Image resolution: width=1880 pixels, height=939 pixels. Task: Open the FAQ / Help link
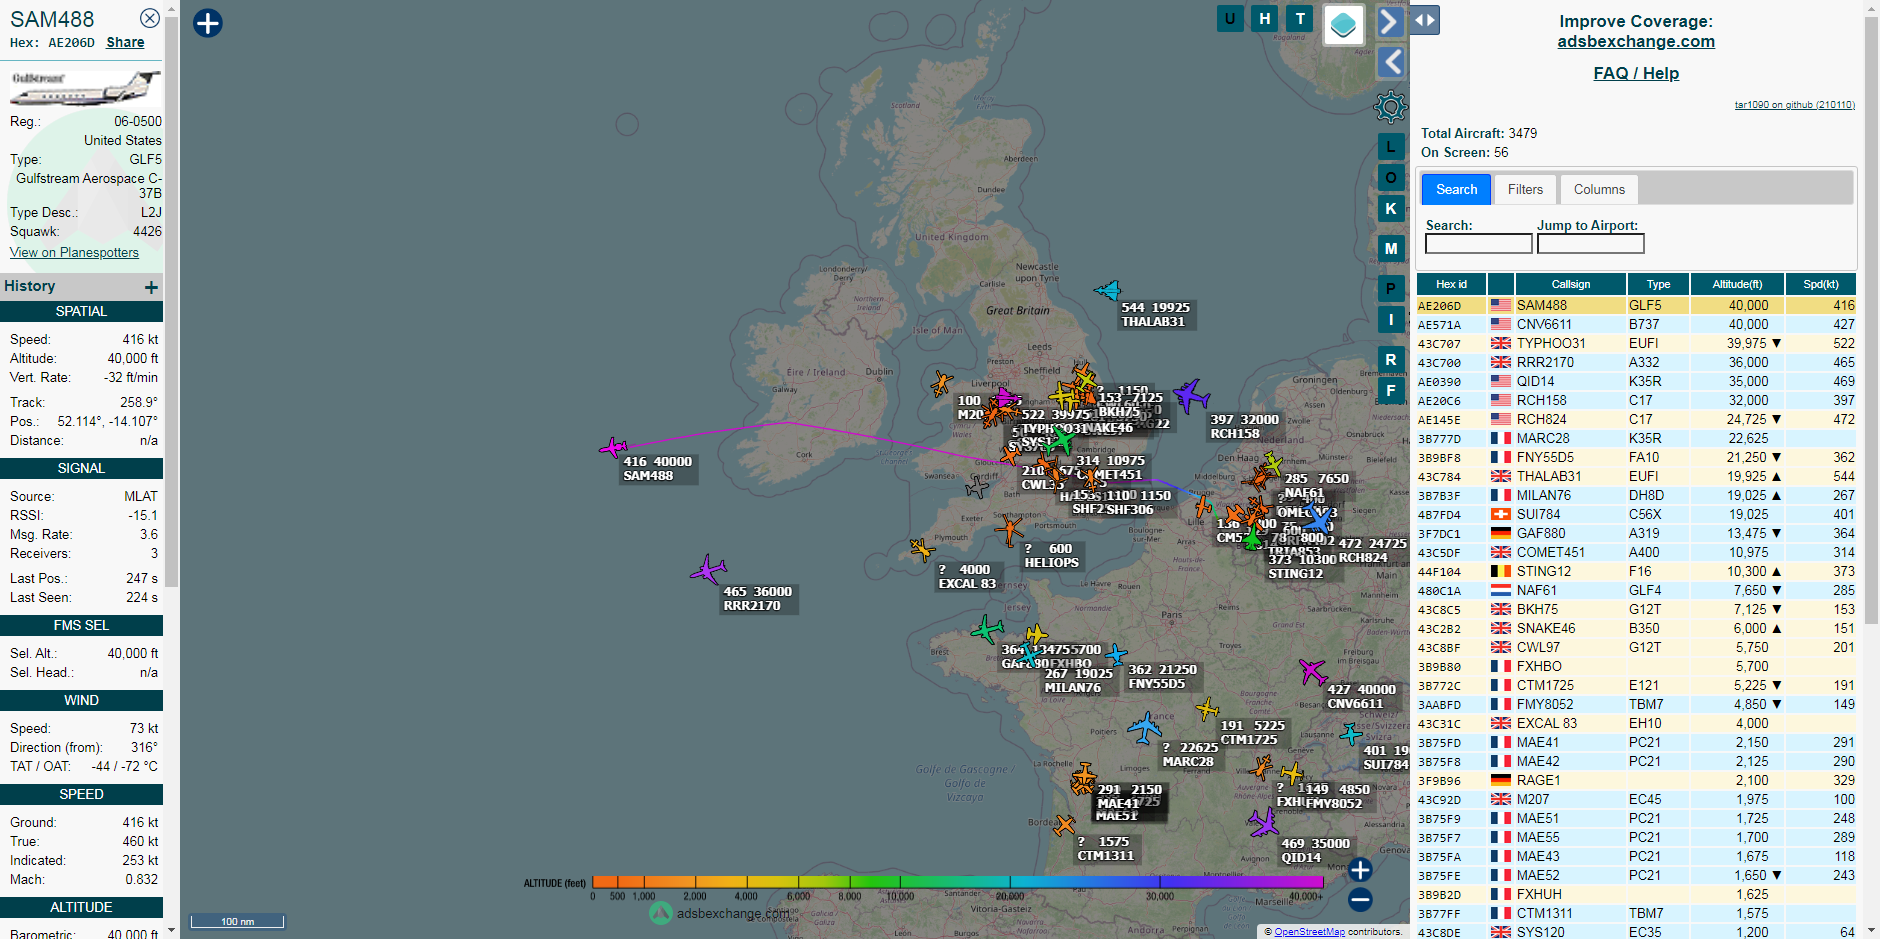1636,73
